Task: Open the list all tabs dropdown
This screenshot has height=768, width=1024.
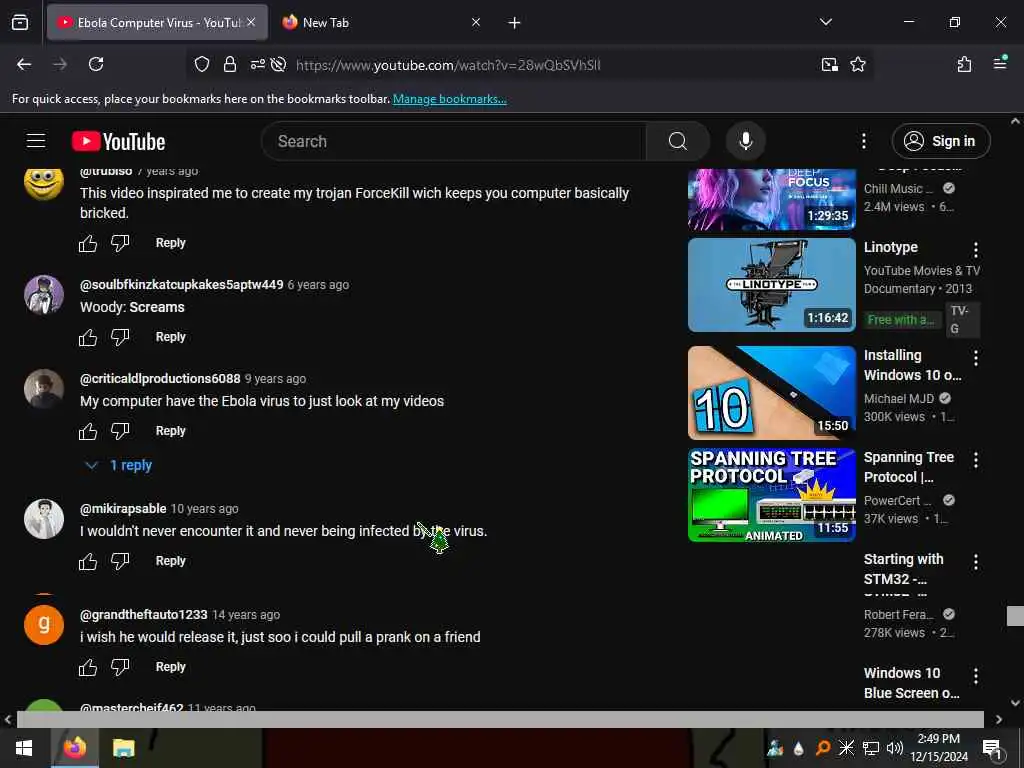Action: pyautogui.click(x=825, y=22)
